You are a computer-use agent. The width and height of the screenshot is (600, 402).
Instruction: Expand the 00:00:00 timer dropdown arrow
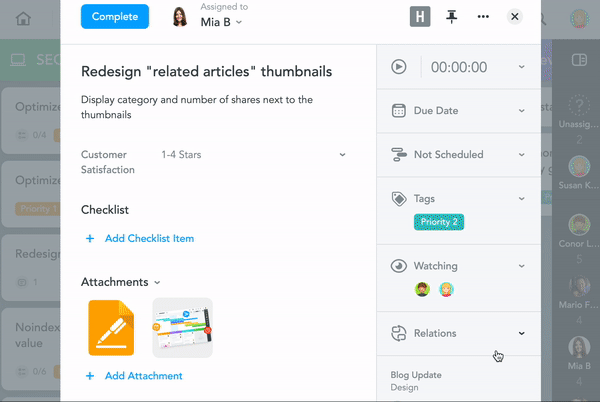pyautogui.click(x=521, y=67)
